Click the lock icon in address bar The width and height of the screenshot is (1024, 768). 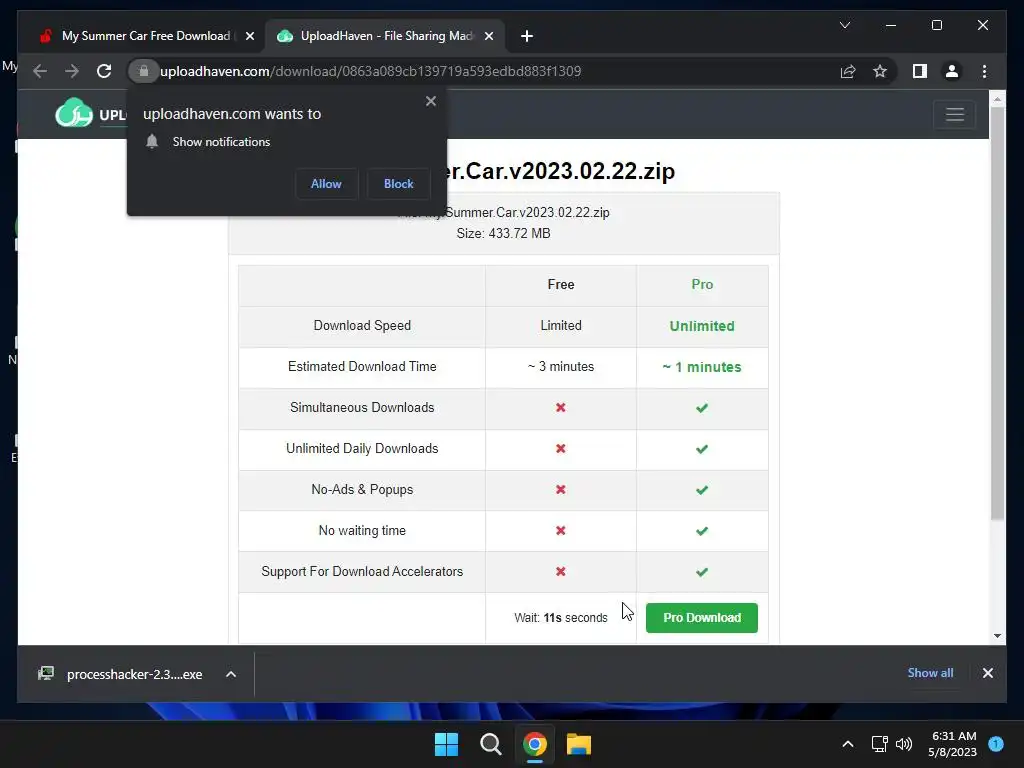[x=144, y=71]
